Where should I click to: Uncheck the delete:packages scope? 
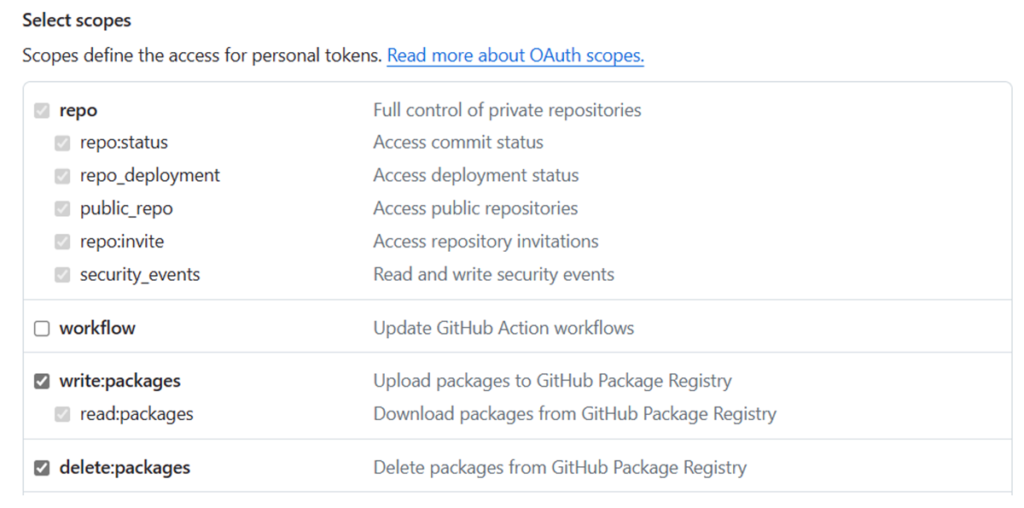tap(42, 468)
